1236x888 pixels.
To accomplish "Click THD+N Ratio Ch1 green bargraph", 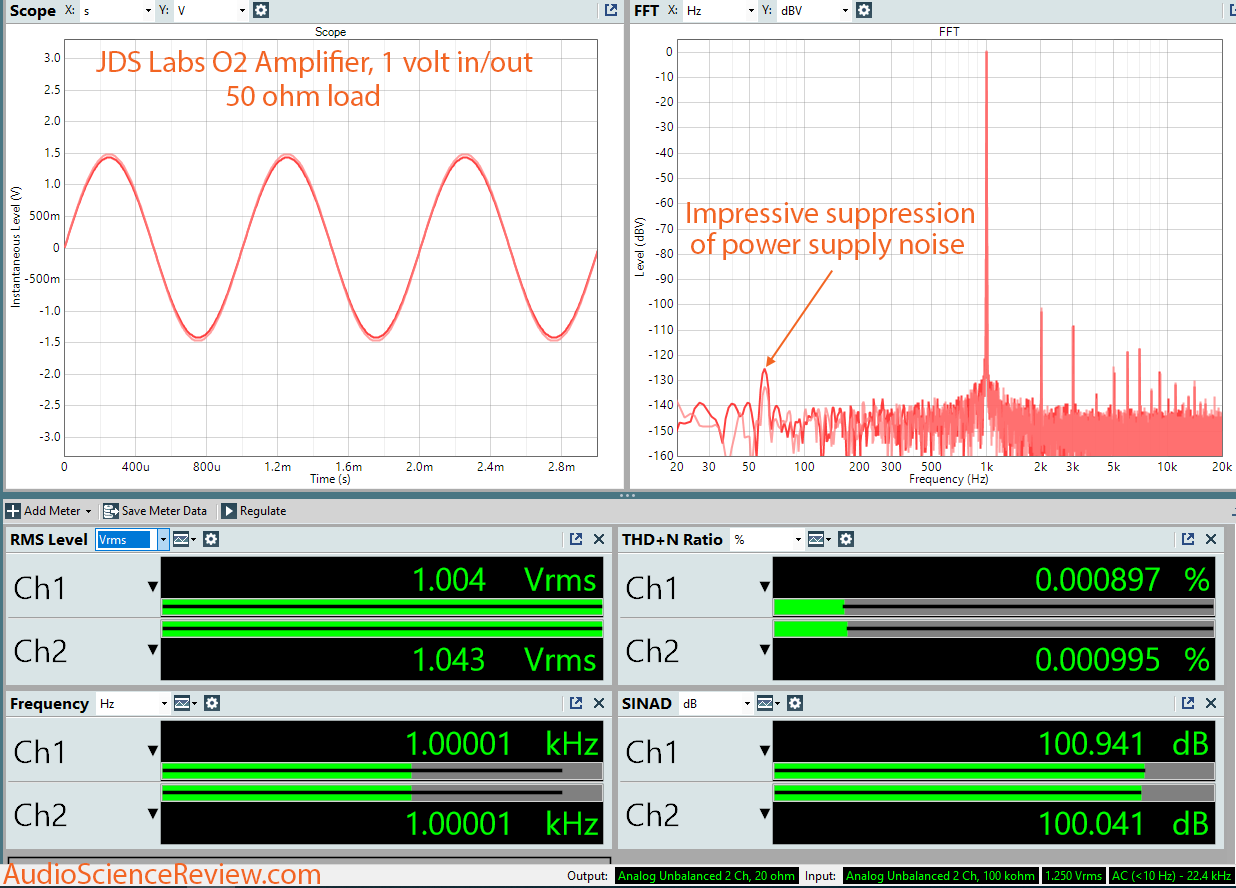I will pos(809,606).
